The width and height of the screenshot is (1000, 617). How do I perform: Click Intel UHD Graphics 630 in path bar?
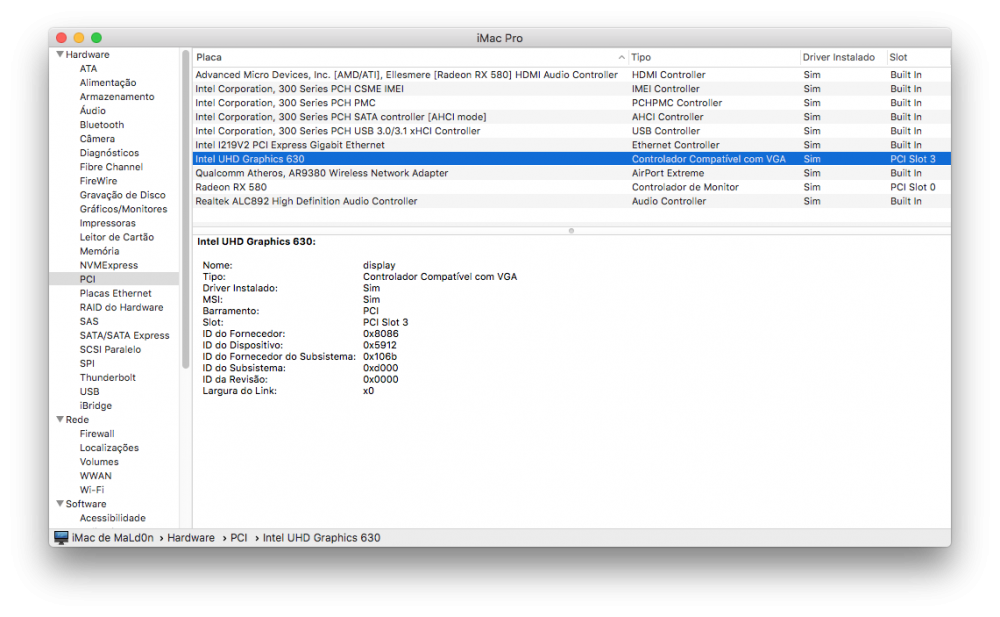click(x=321, y=538)
